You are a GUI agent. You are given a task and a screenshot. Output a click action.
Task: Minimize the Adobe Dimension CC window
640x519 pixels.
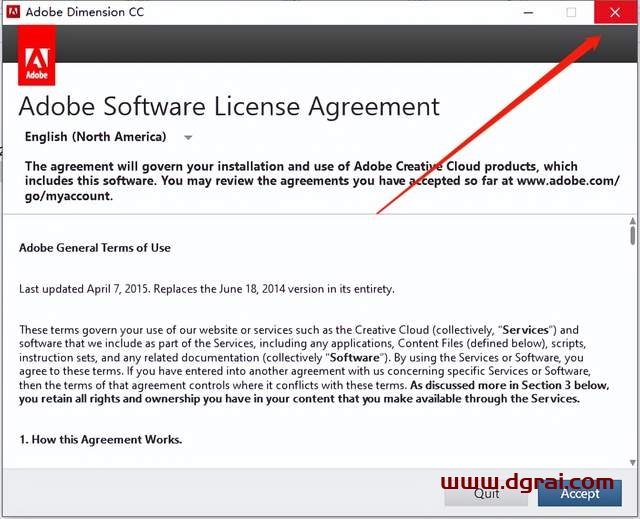tap(528, 12)
